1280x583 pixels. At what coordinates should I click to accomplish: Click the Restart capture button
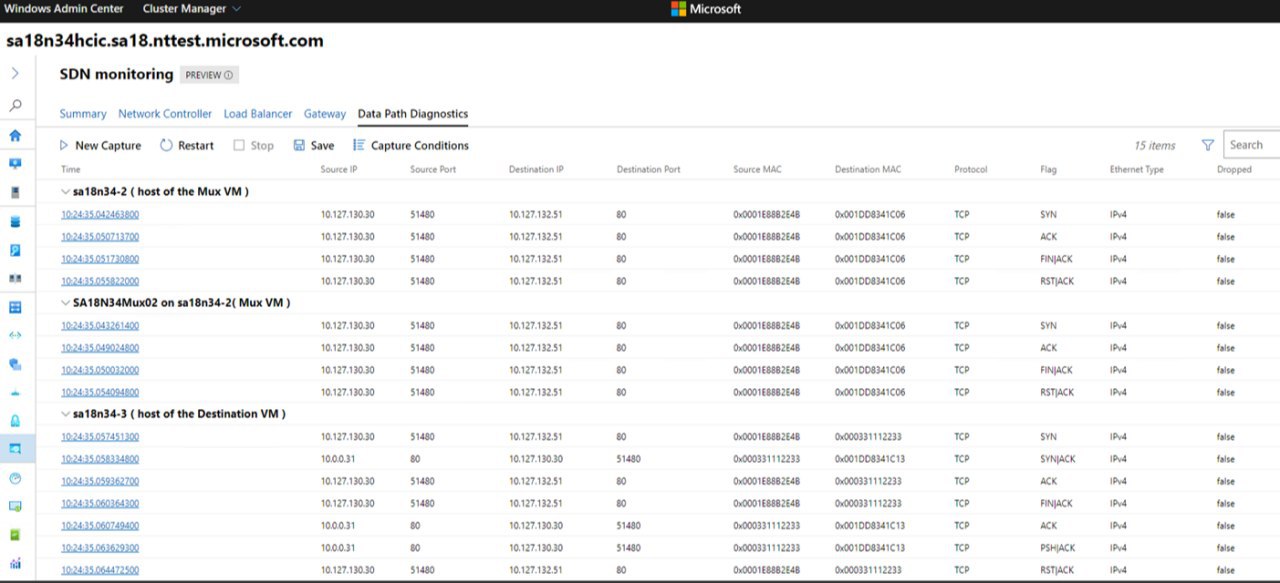pos(187,145)
